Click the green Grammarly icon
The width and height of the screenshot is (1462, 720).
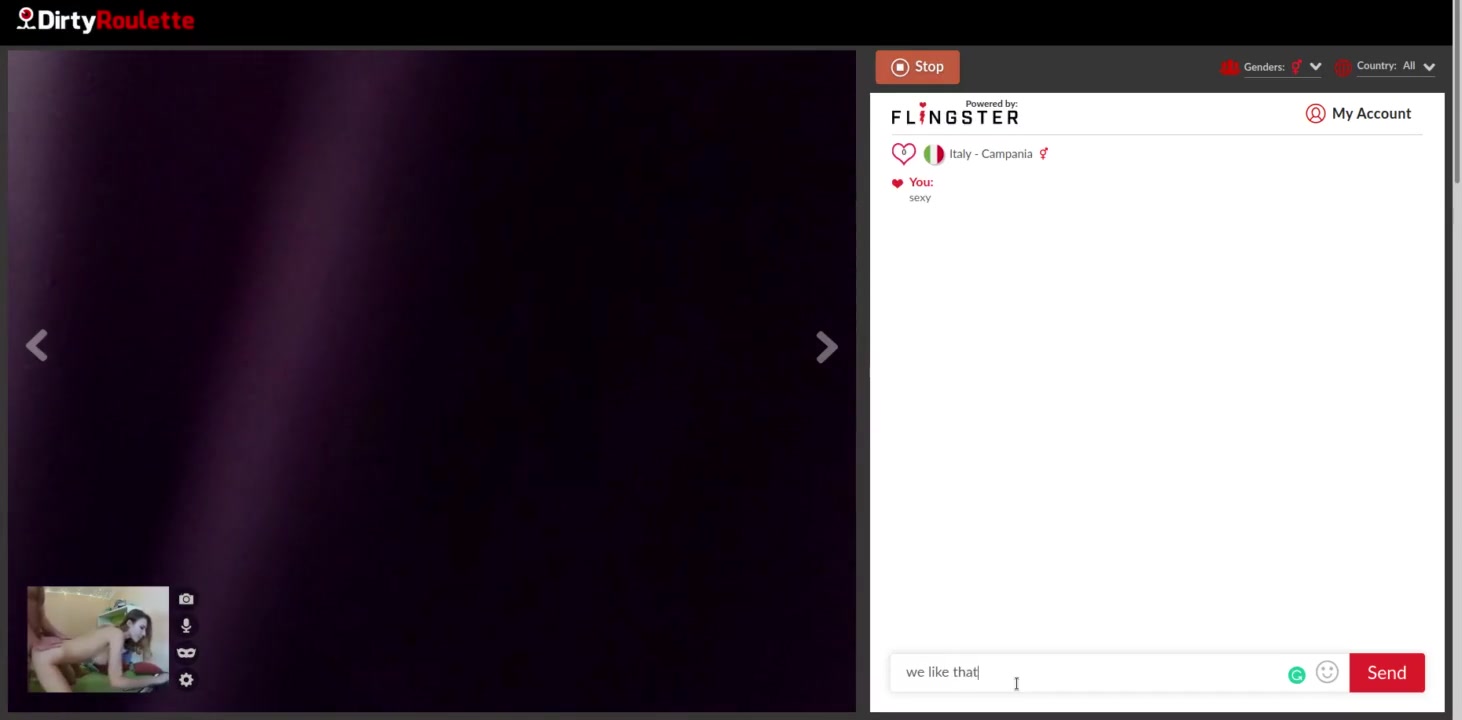pyautogui.click(x=1297, y=675)
